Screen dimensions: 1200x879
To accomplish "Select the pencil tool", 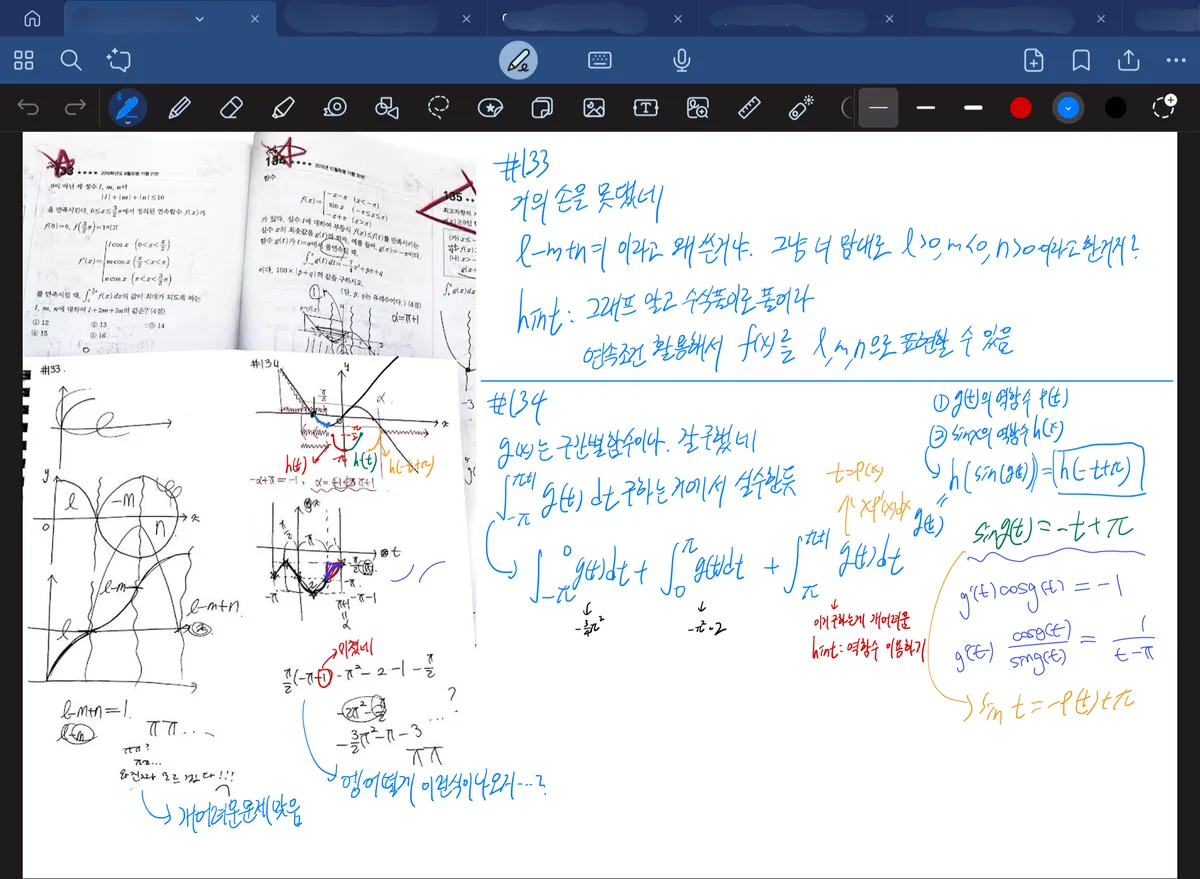I will click(x=180, y=108).
